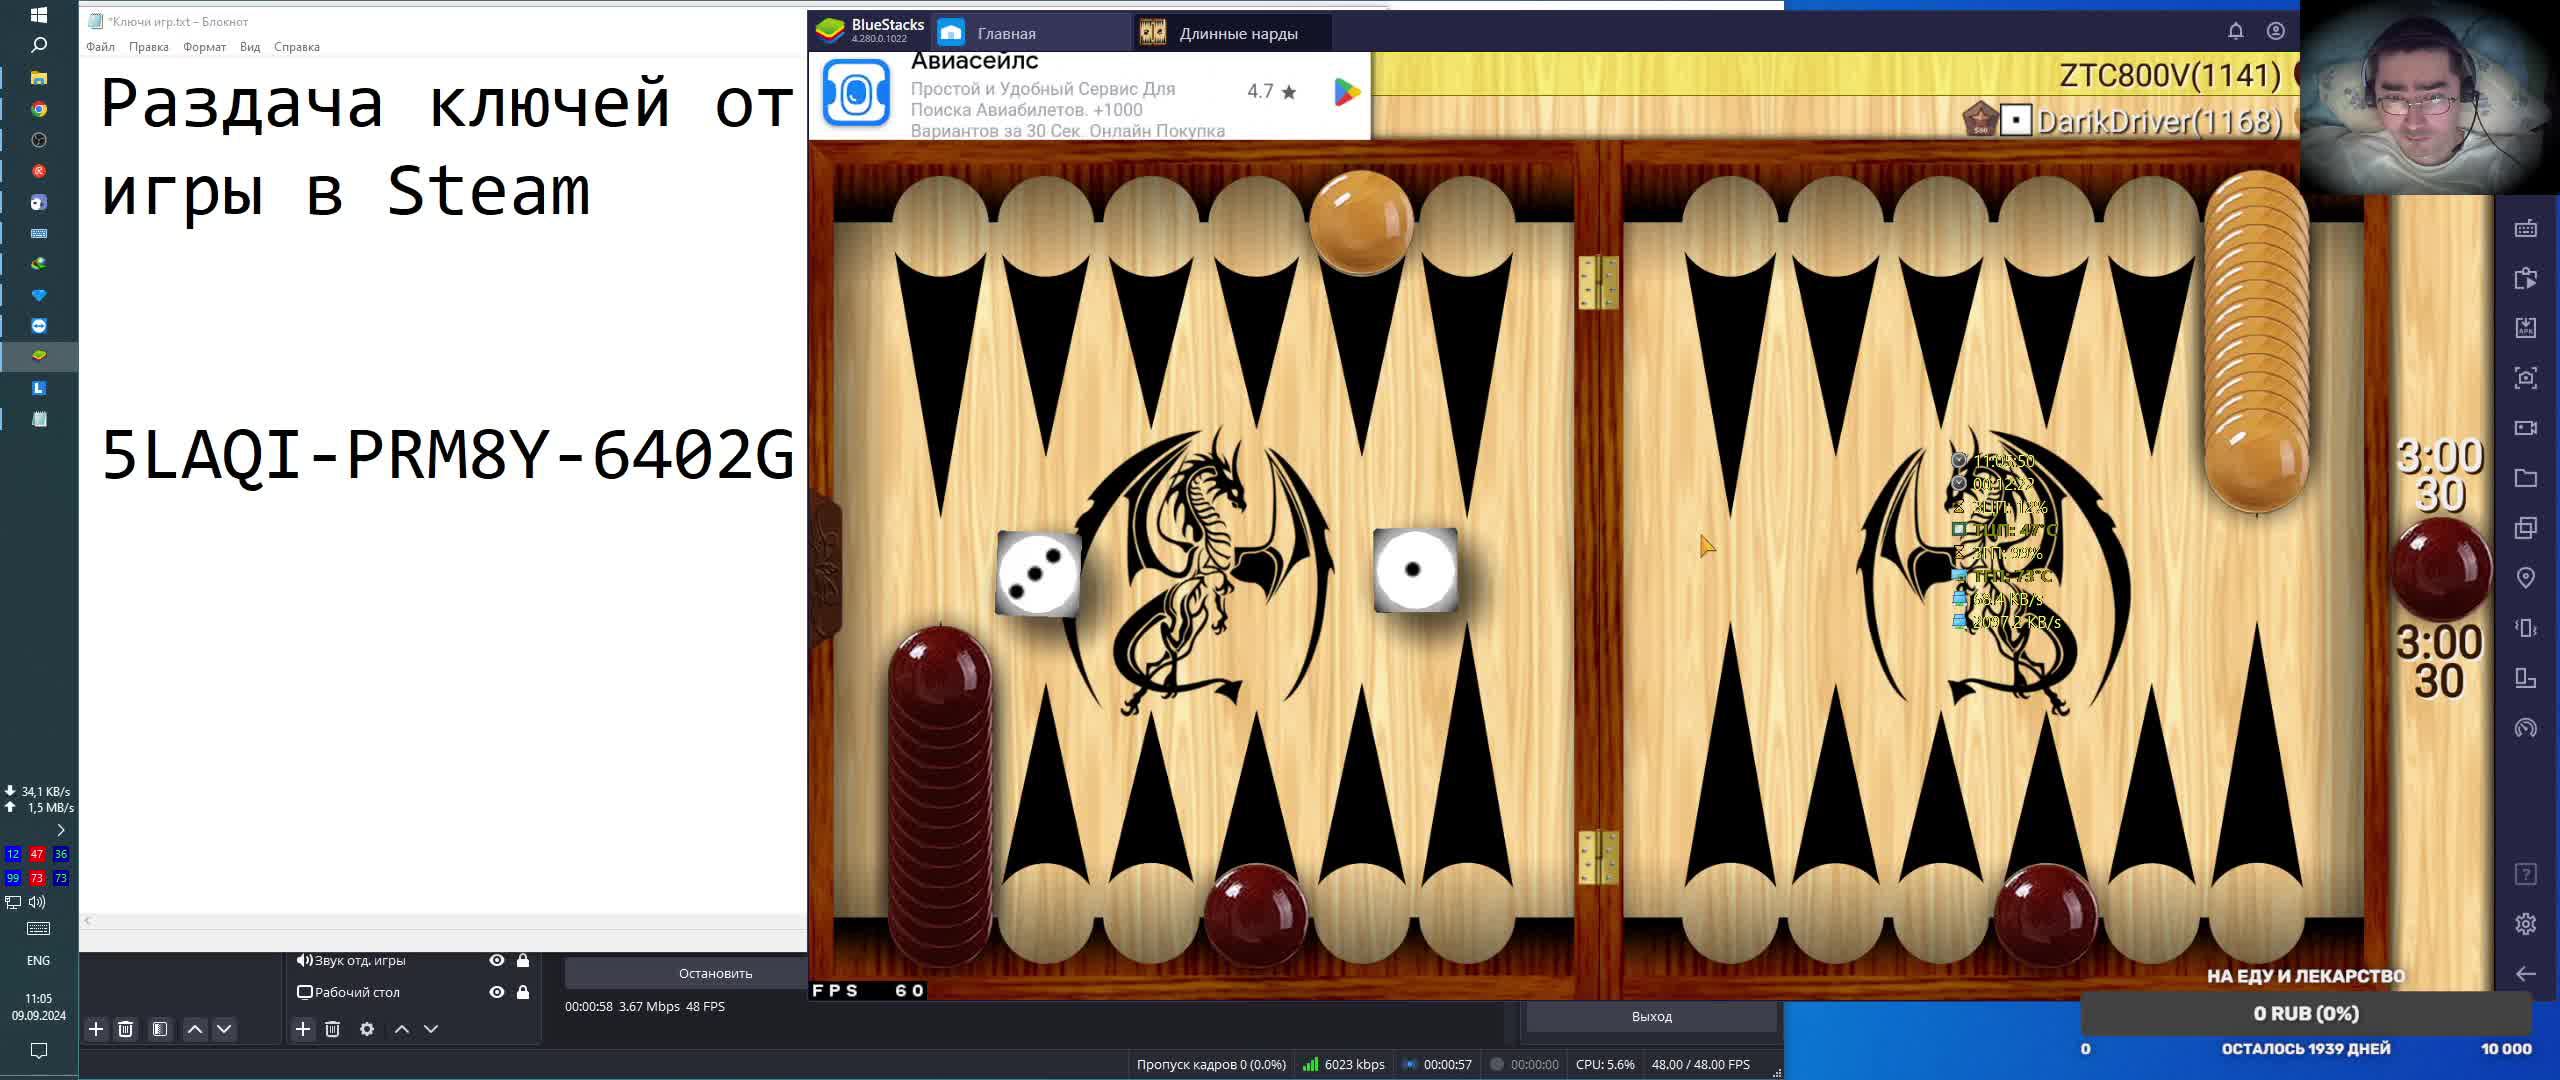
Task: Open BlueStacks install APK icon
Action: pyautogui.click(x=2525, y=328)
